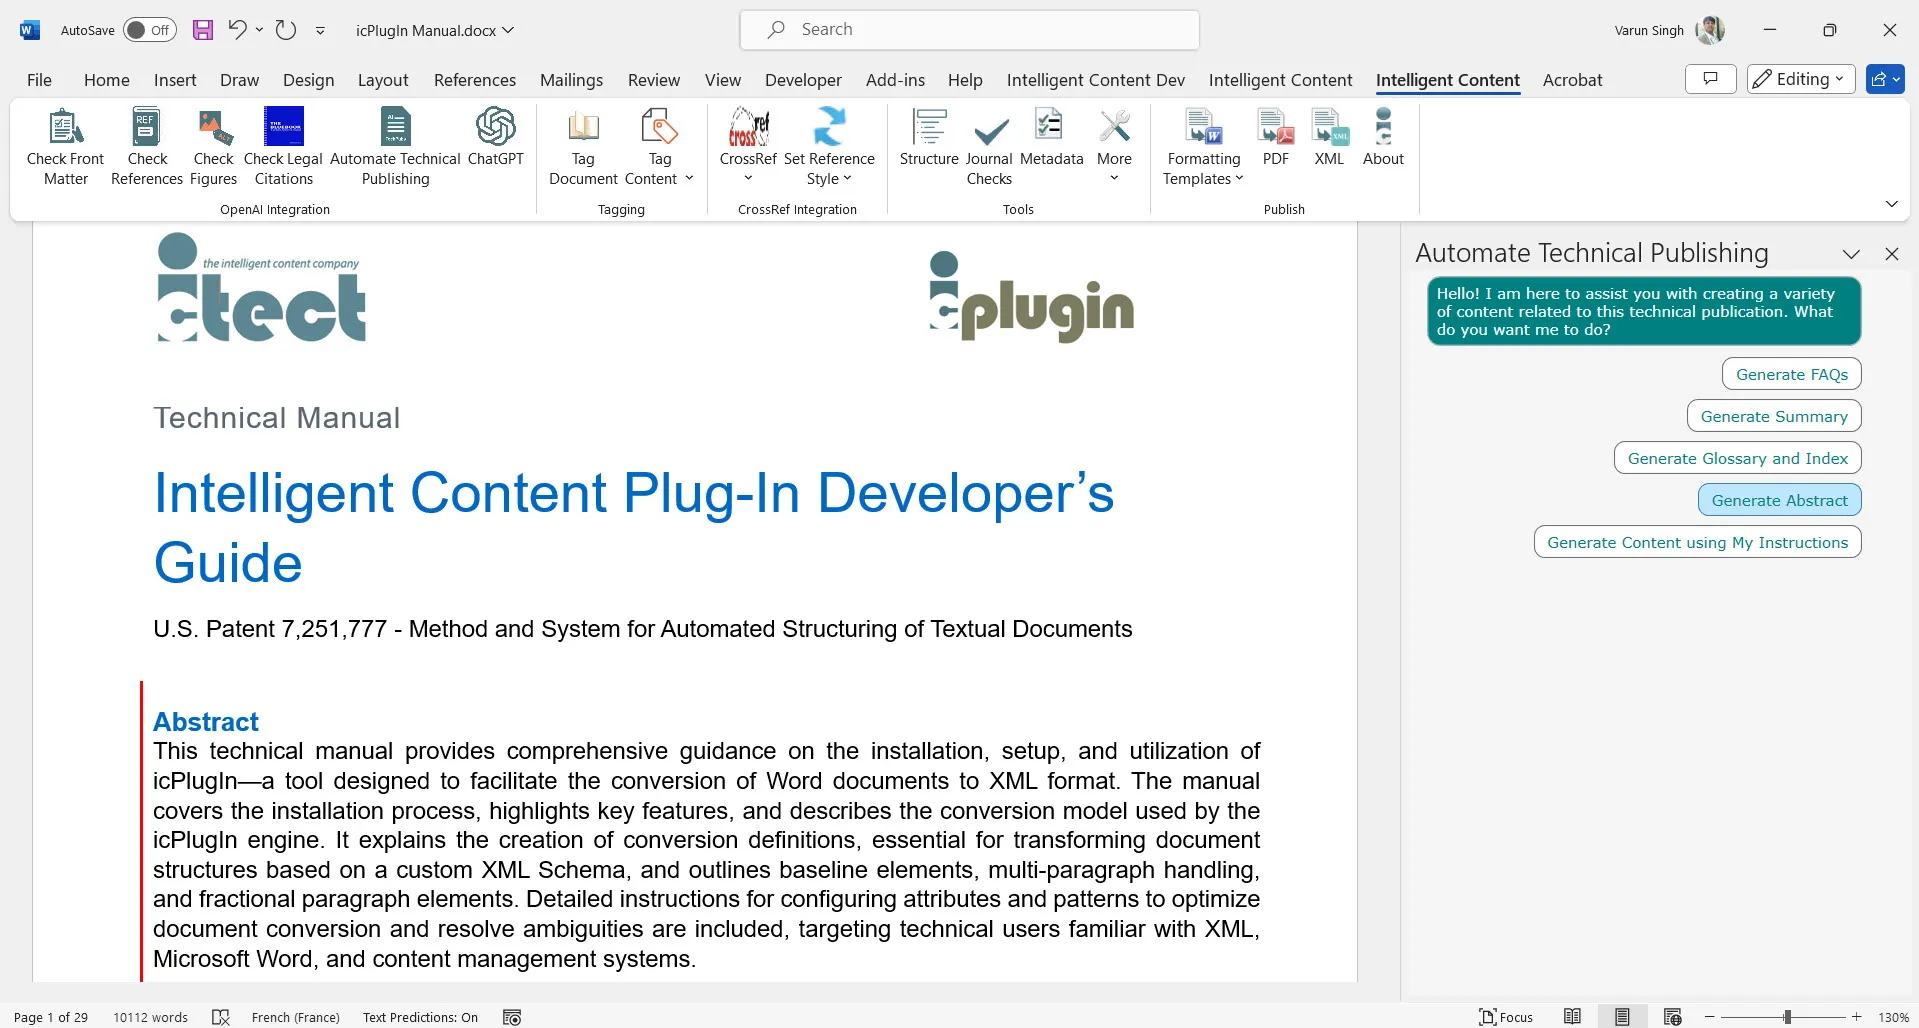Click the French (France) language indicator
This screenshot has width=1919, height=1028.
tap(295, 1017)
